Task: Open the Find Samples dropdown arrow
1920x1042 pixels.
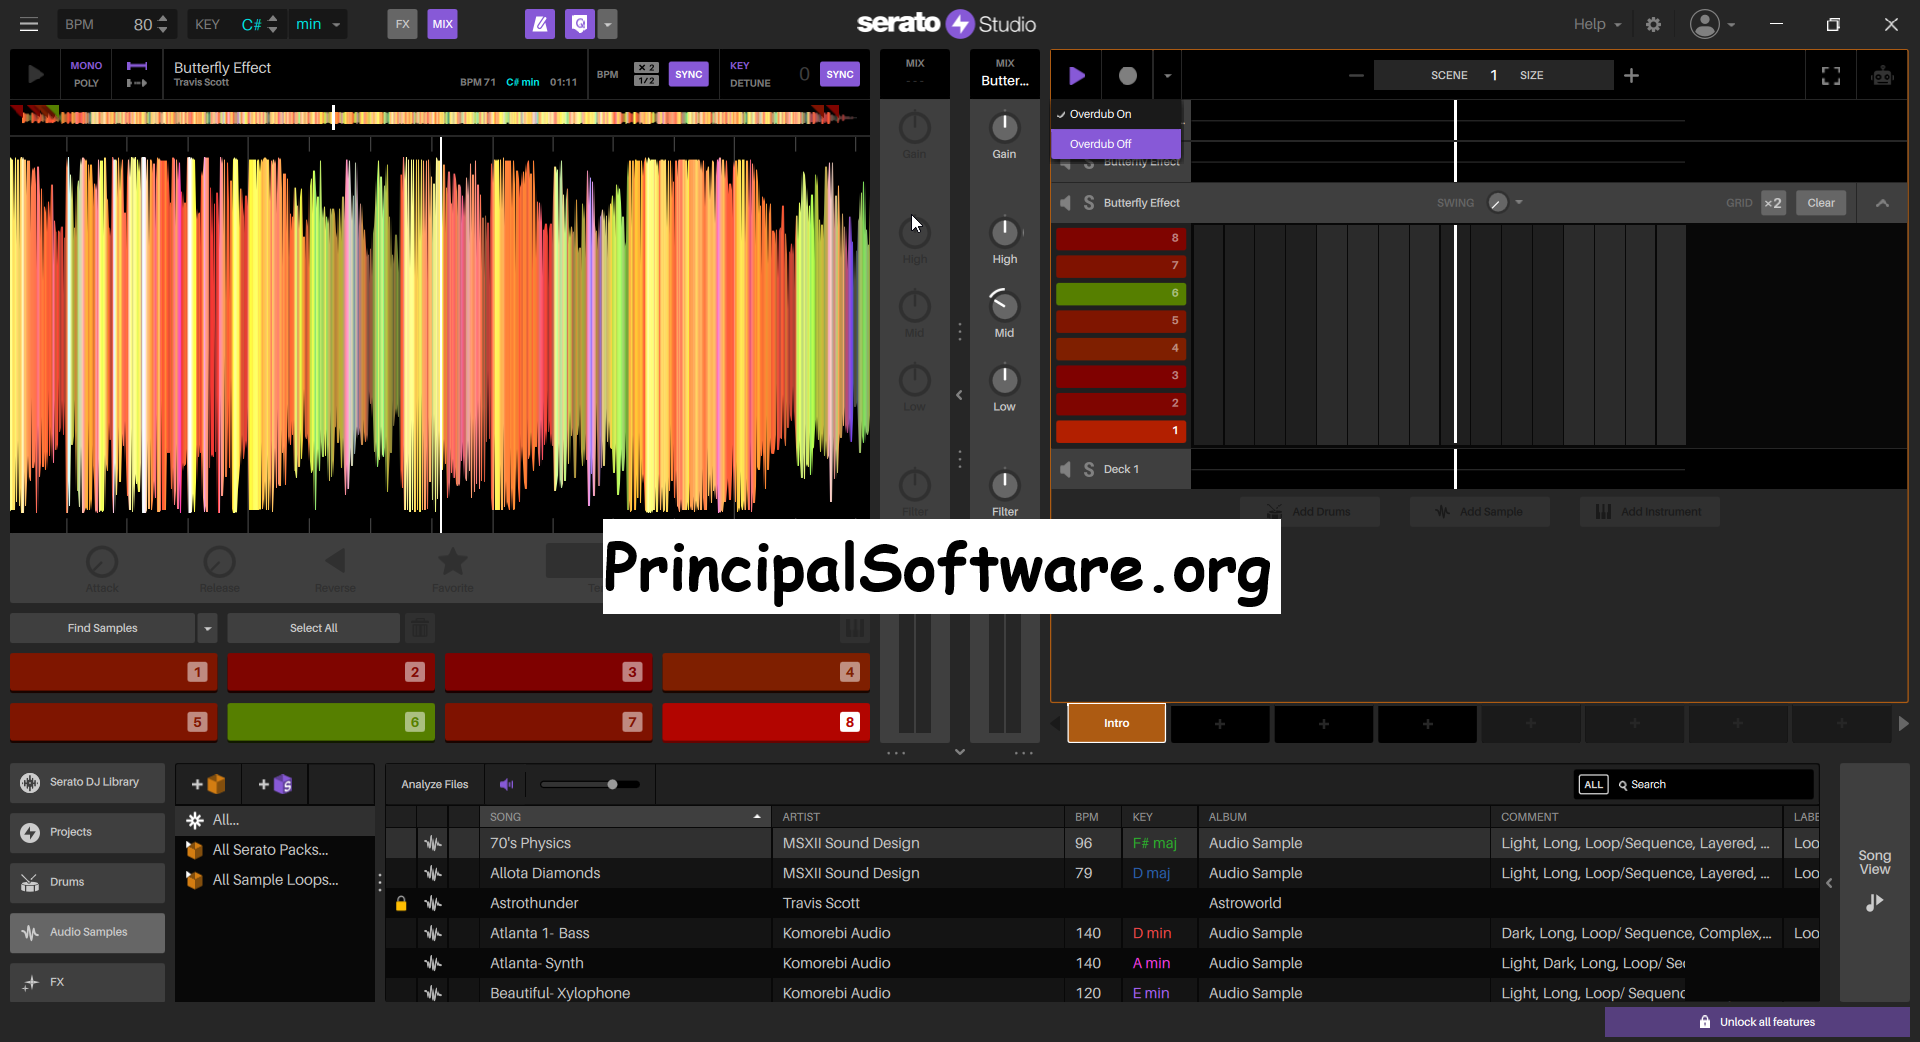Action: point(207,628)
